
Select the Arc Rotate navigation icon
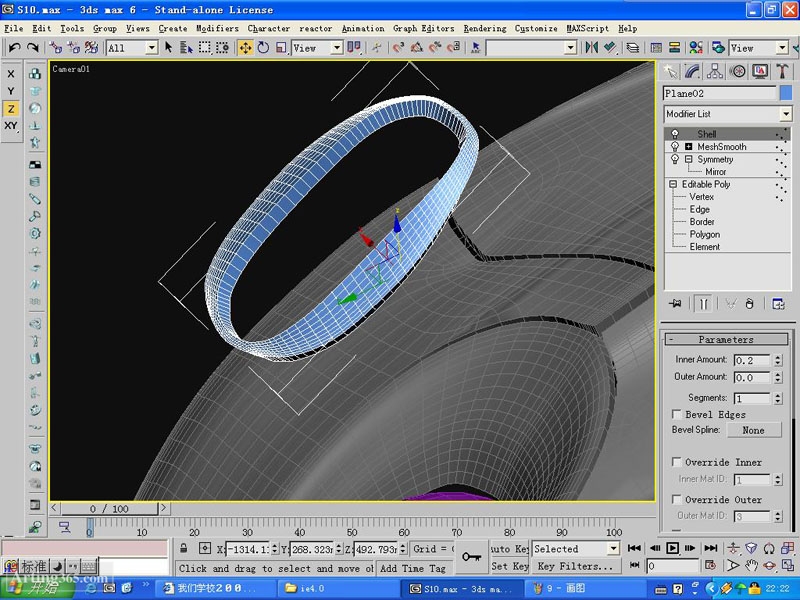[769, 565]
